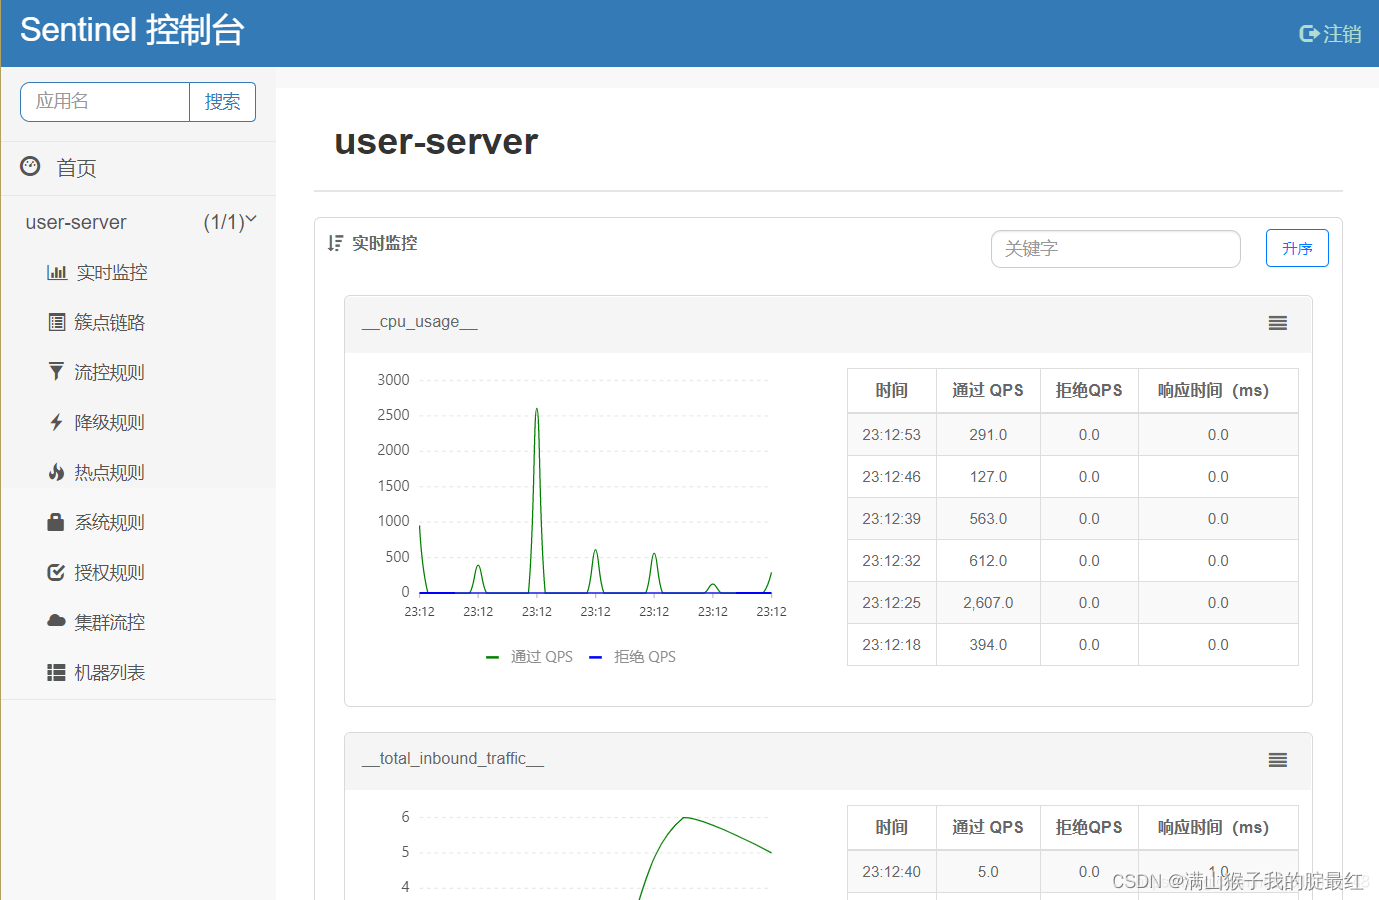The width and height of the screenshot is (1379, 900).
Task: Click the 热点规则 flame icon
Action: [x=56, y=472]
